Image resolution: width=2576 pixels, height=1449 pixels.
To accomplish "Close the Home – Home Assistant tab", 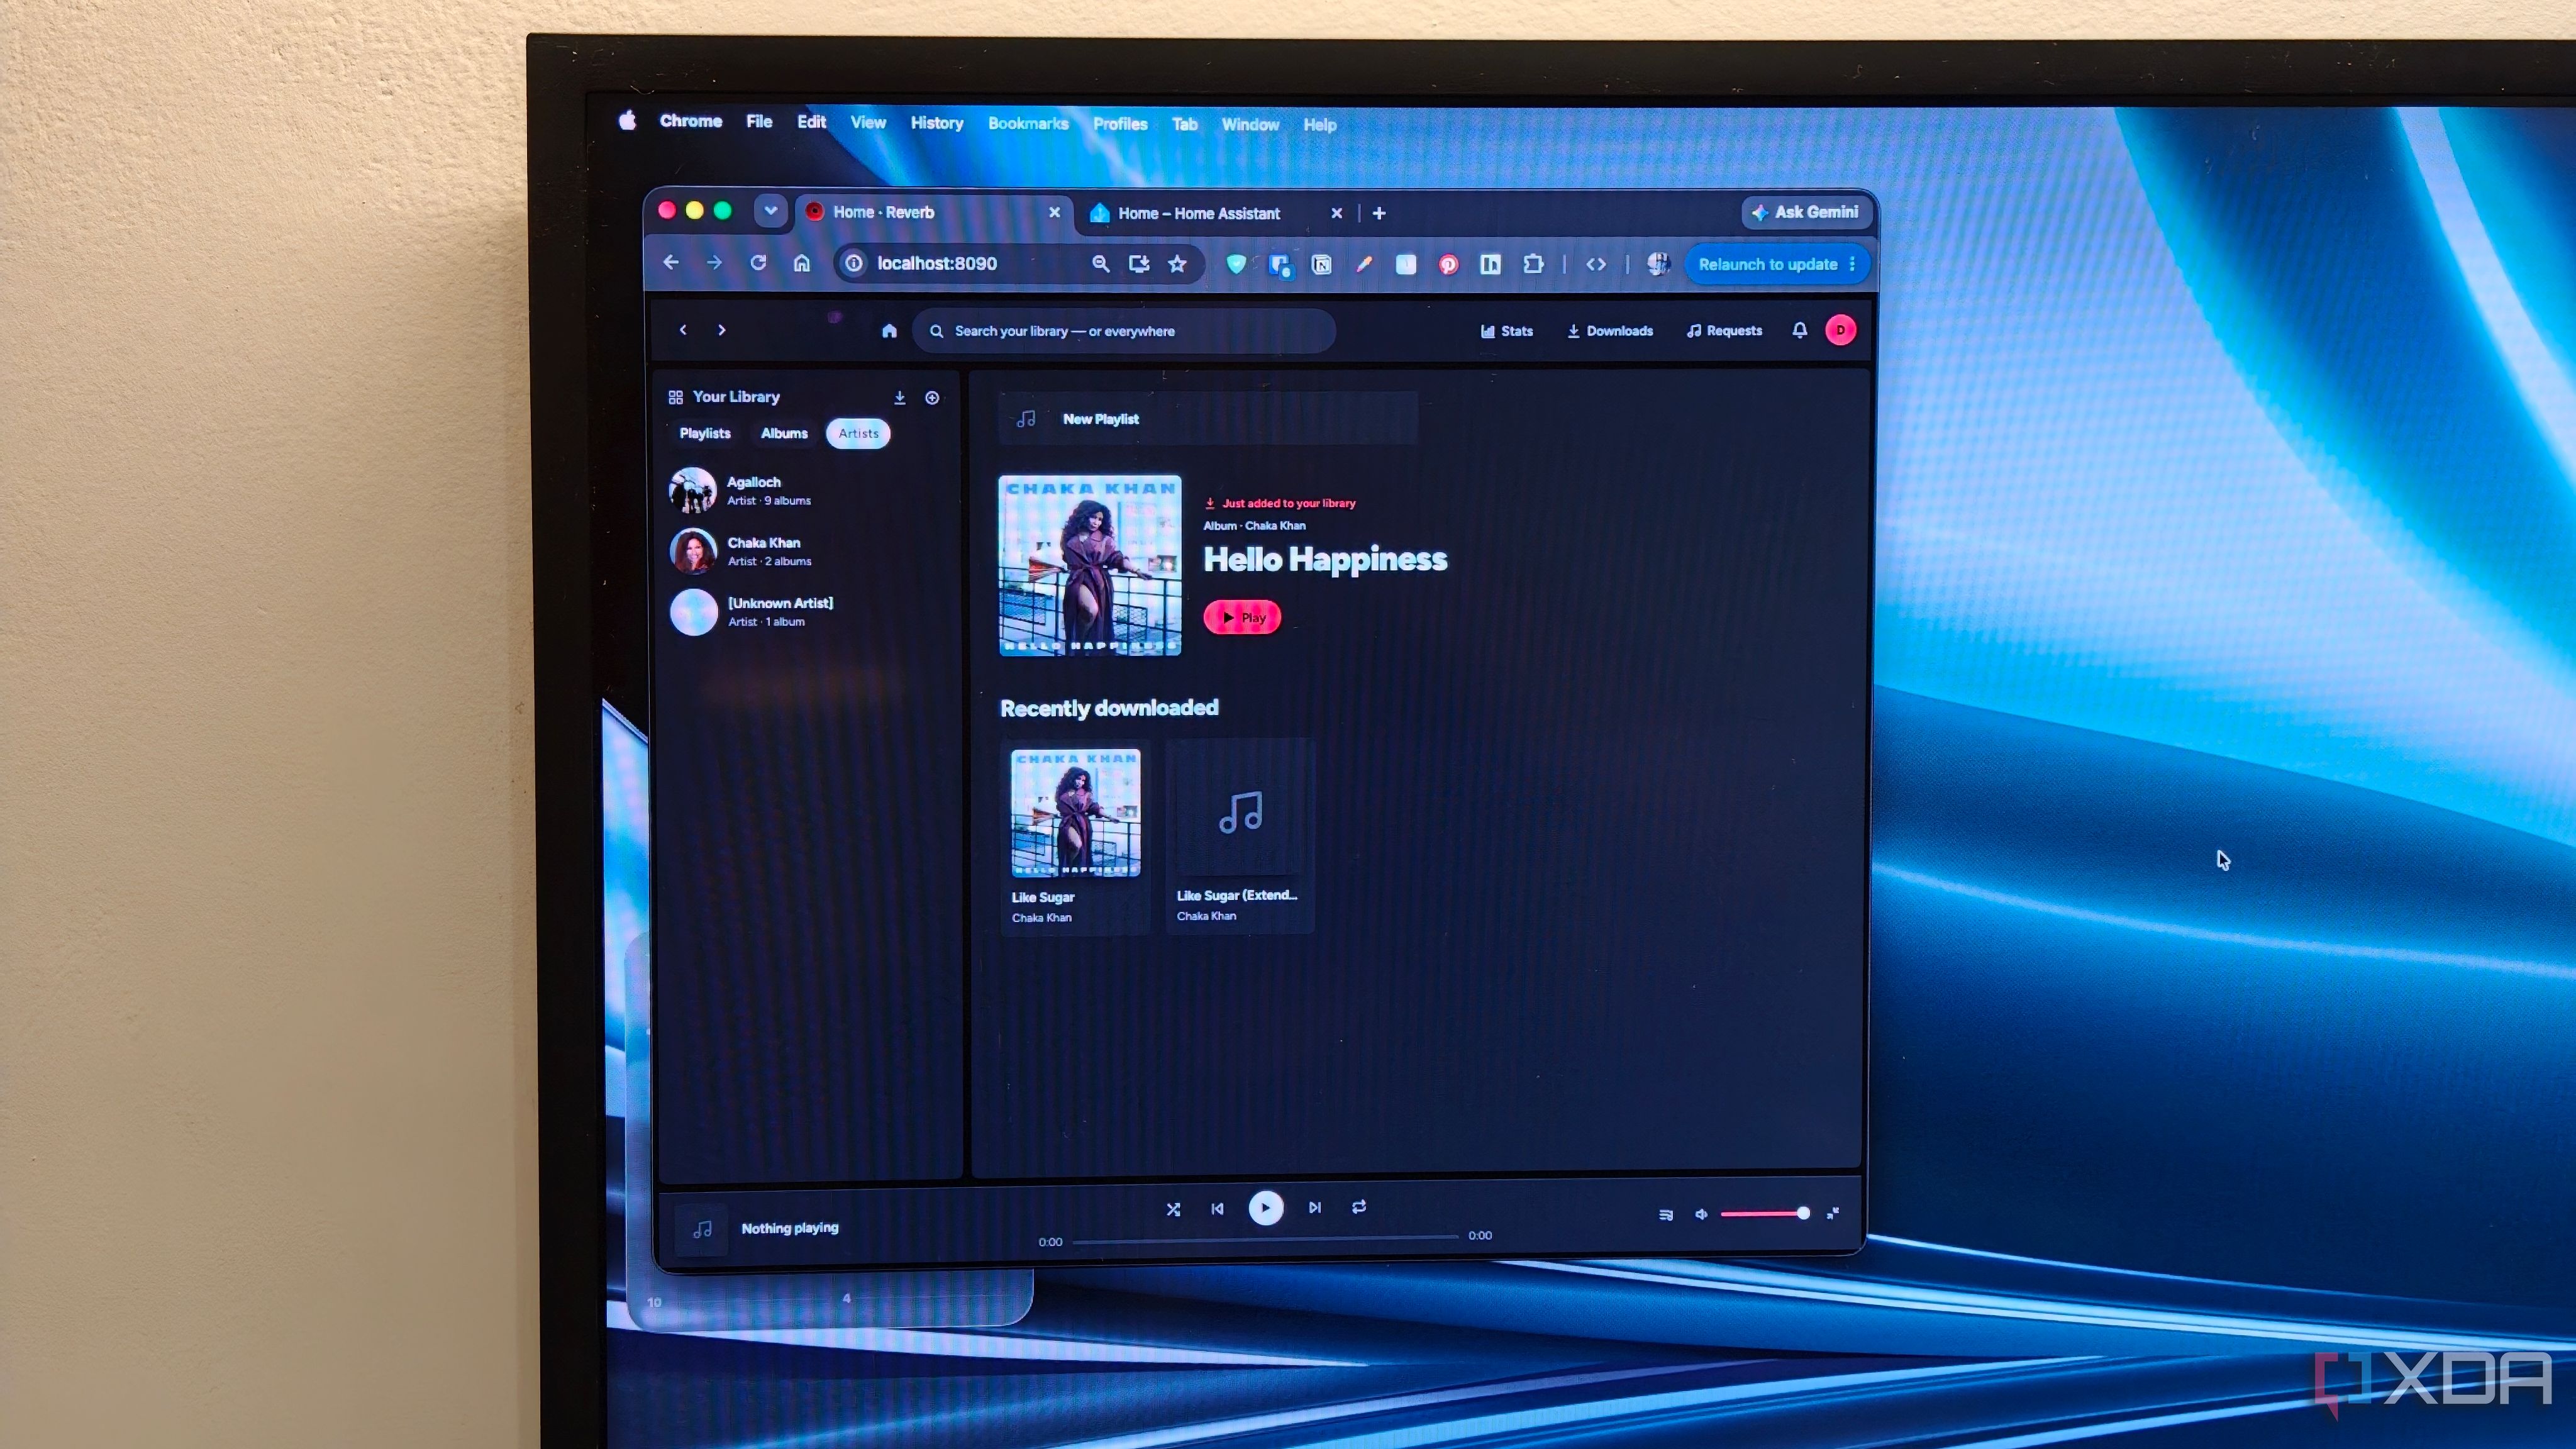I will [x=1336, y=213].
